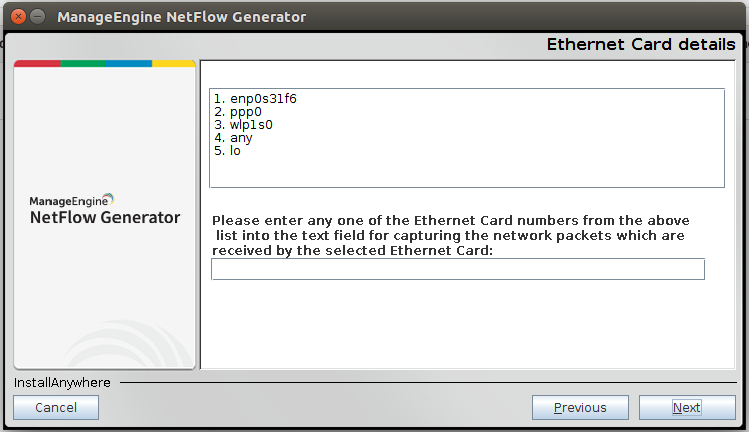Click the blue segment of the color stripe
Image resolution: width=749 pixels, height=432 pixels.
coord(128,63)
